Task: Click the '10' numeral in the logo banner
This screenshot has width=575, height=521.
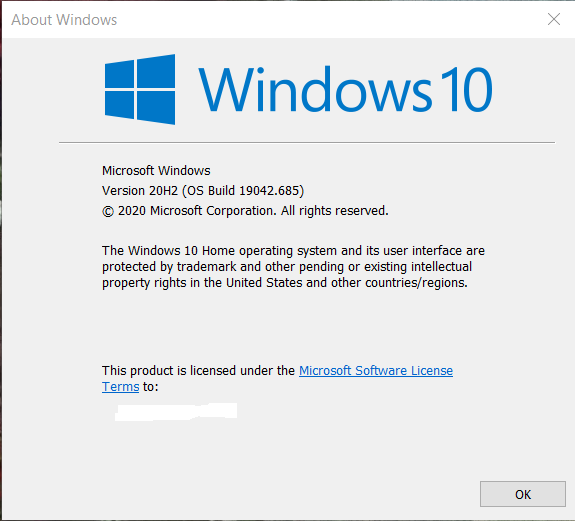Action: 466,89
